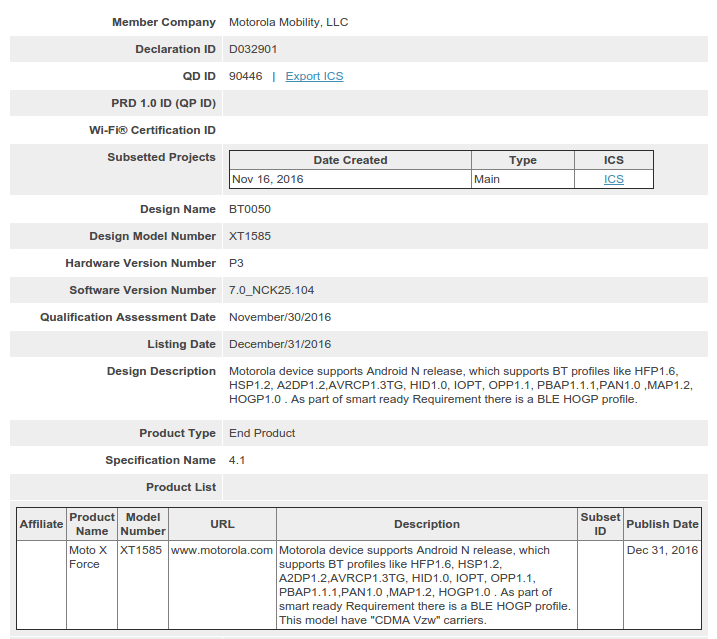
Task: Click the product description cell mentioning CDMA Vzw
Action: (x=427, y=585)
